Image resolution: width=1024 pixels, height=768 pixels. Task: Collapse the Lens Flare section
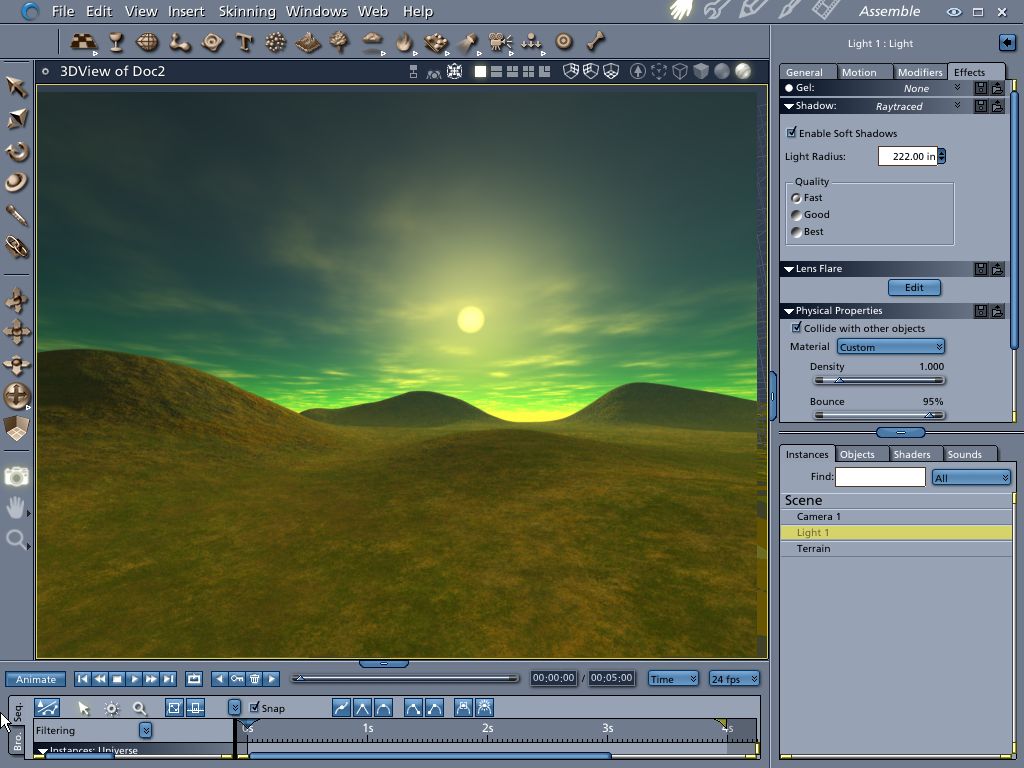point(789,269)
